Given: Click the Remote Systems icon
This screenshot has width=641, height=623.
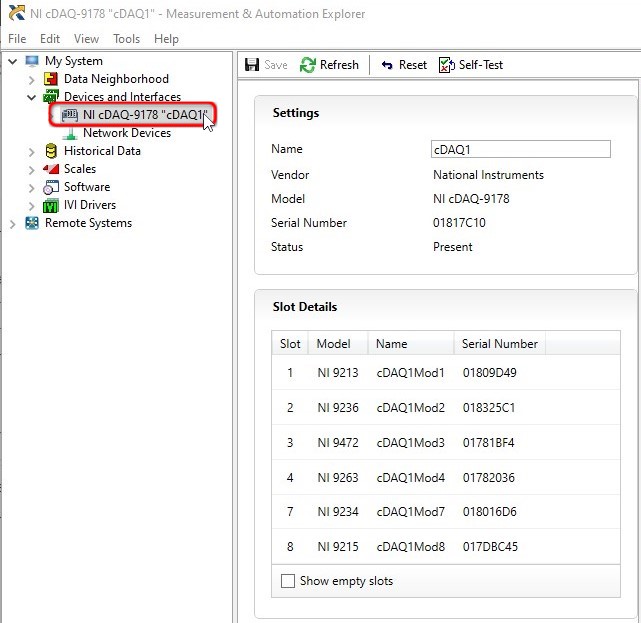Looking at the screenshot, I should [x=32, y=223].
